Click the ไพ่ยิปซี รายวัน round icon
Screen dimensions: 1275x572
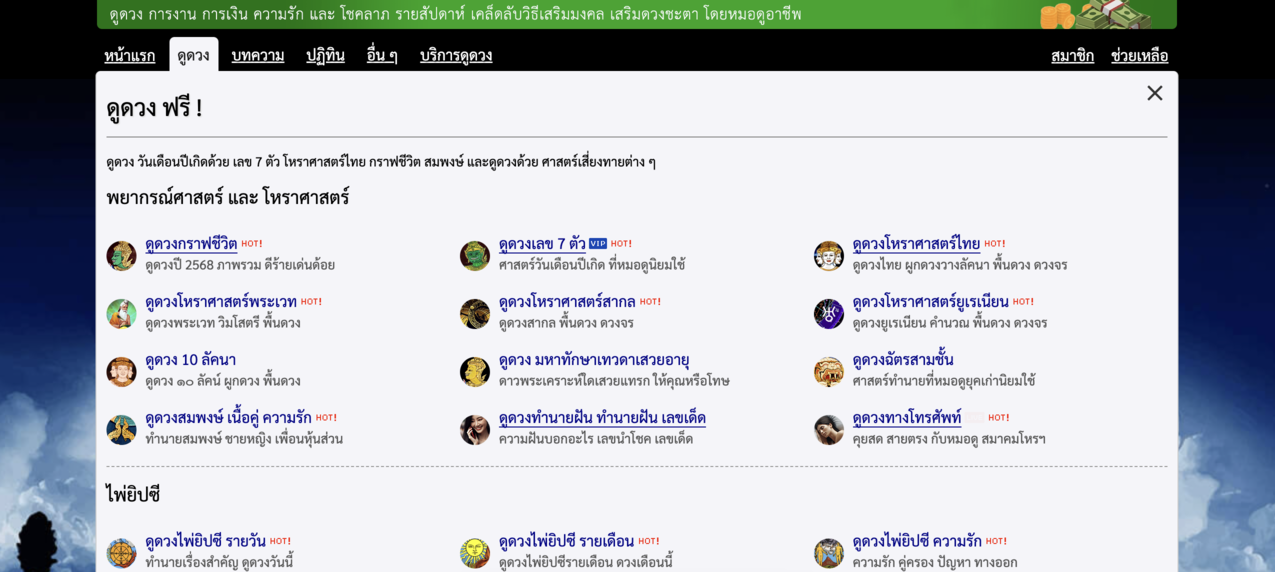tap(121, 553)
